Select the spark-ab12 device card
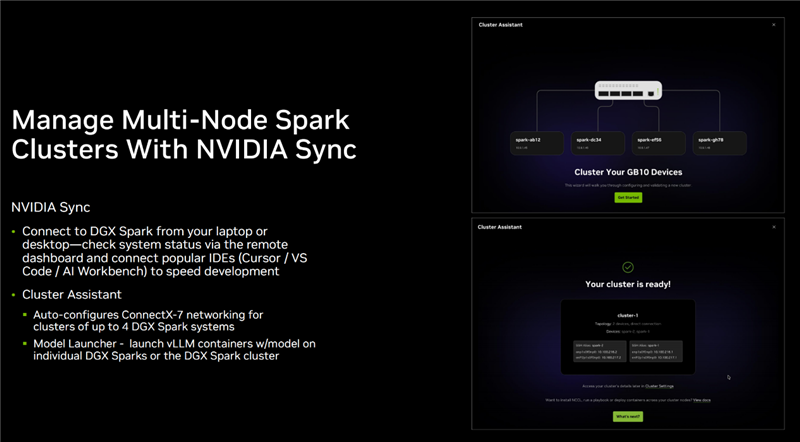 [537, 143]
